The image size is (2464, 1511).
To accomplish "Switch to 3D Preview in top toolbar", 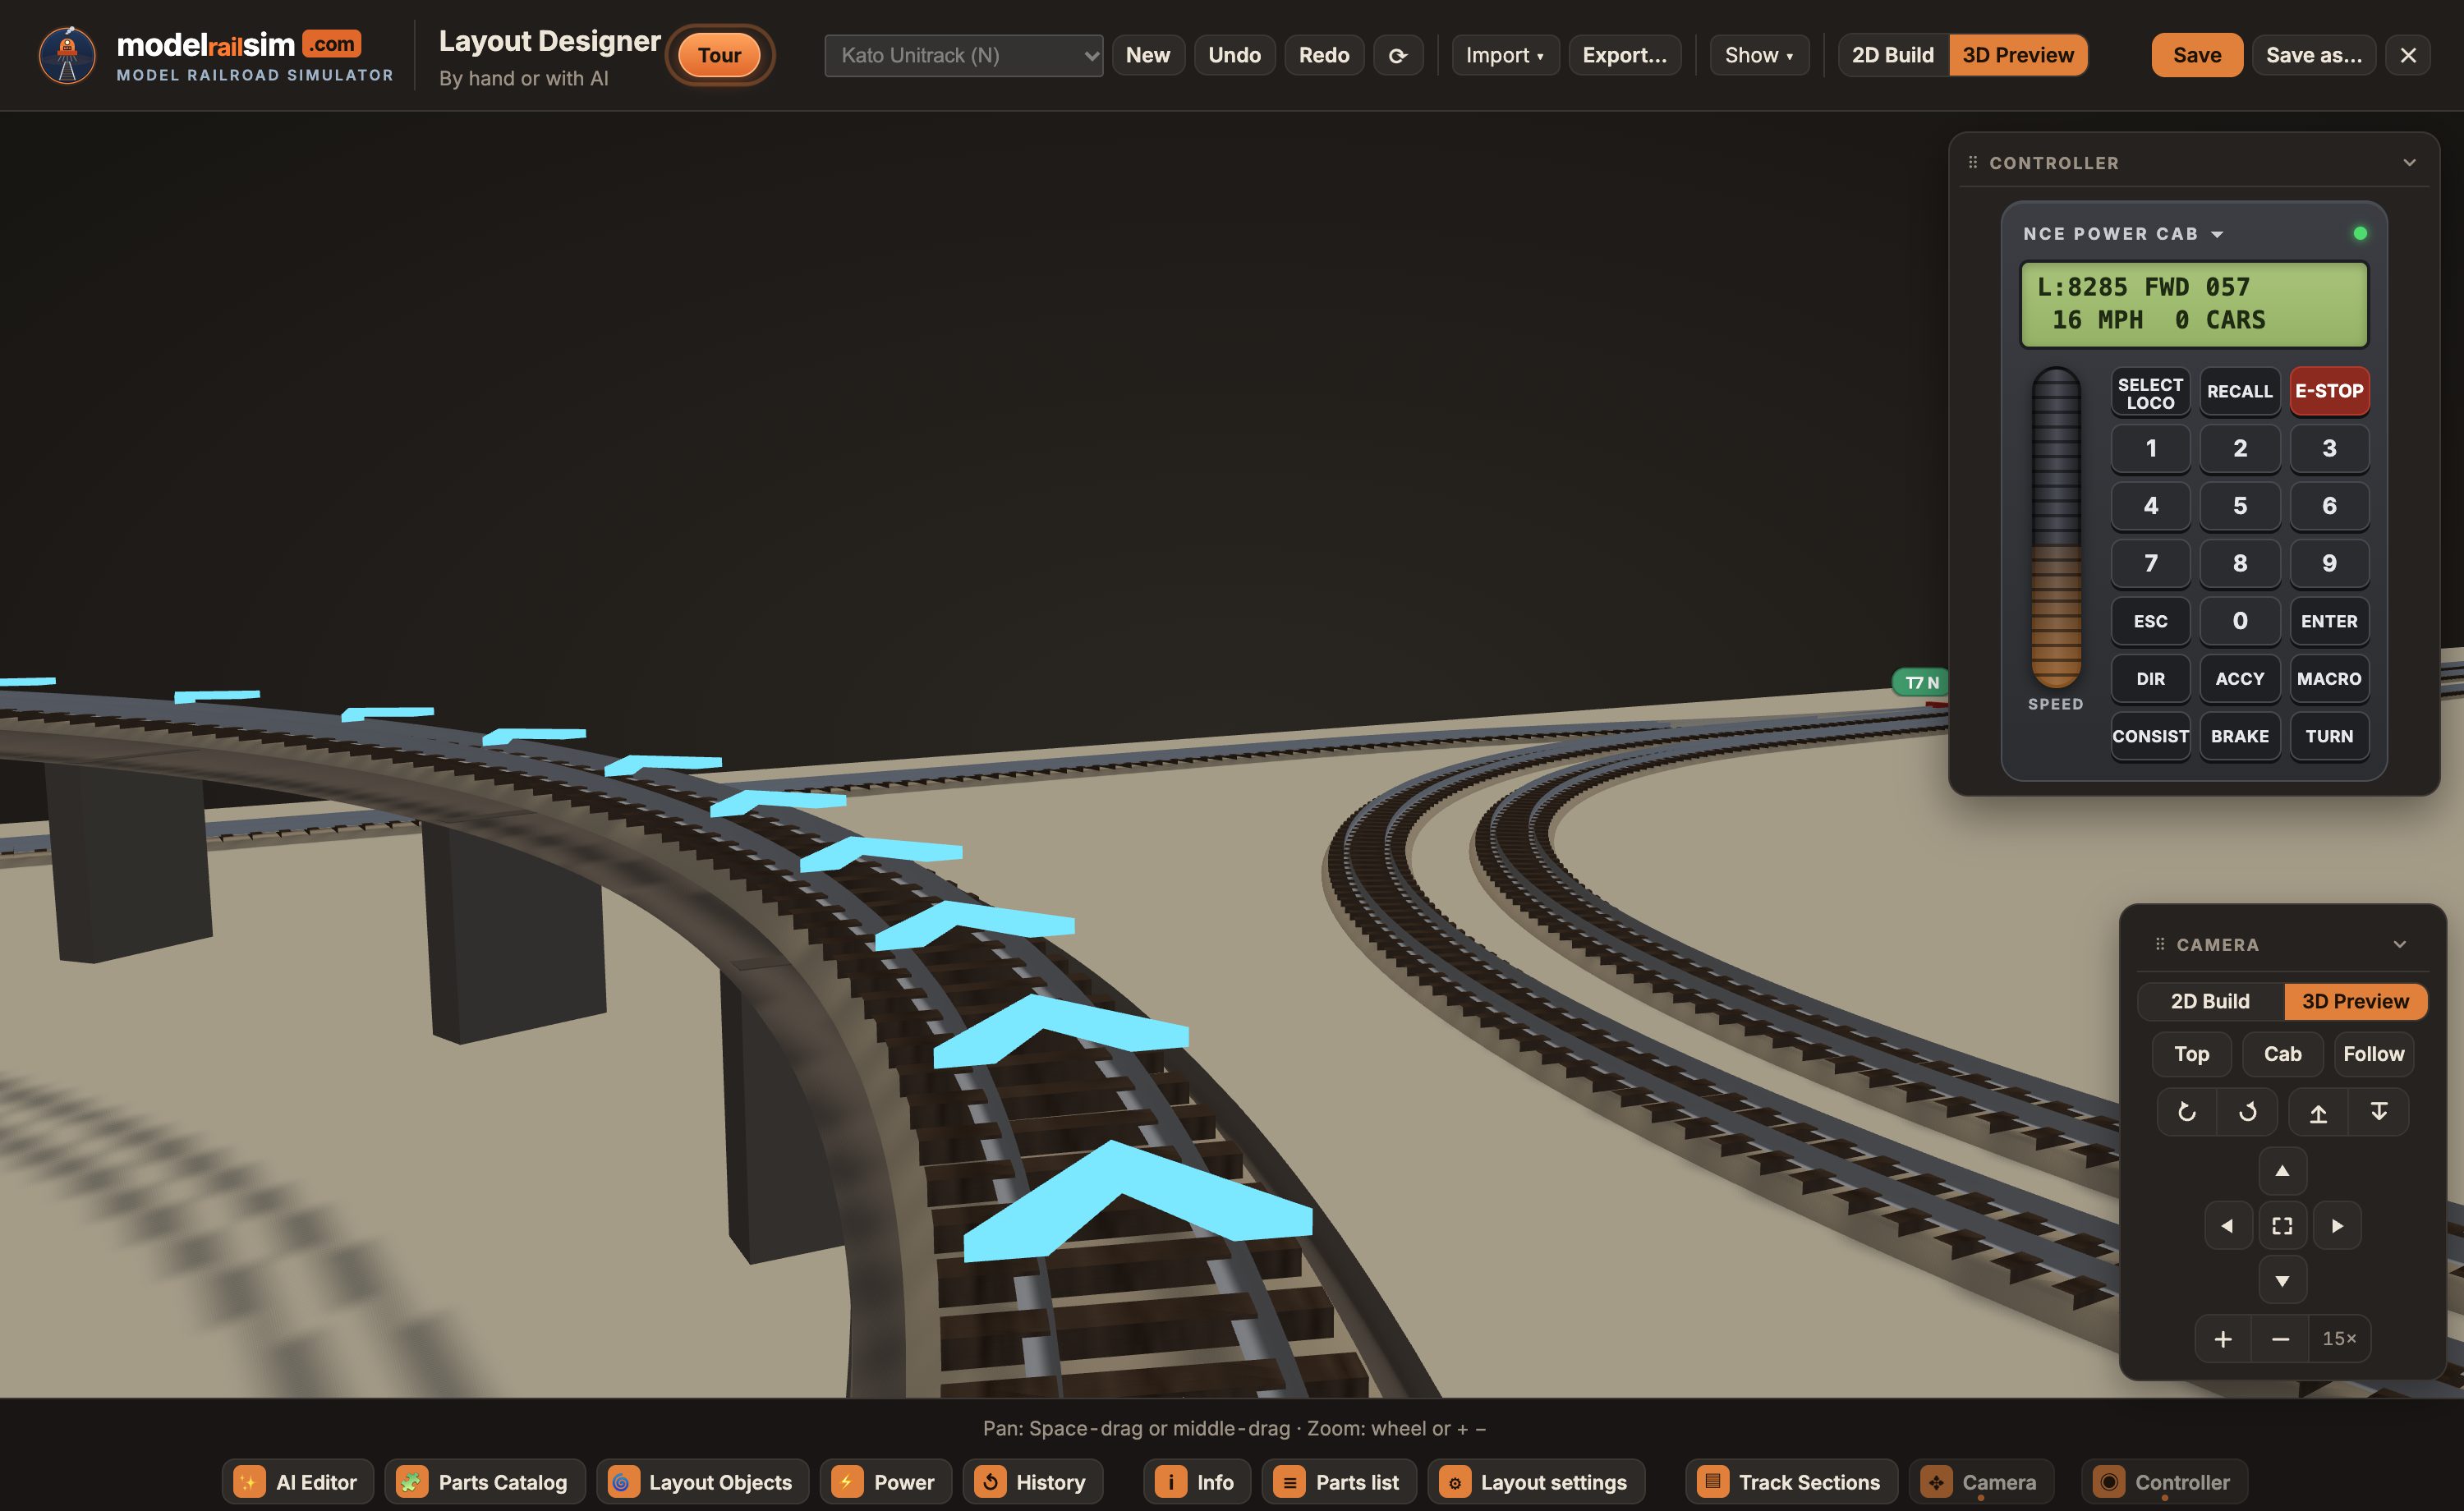I will tap(2017, 55).
